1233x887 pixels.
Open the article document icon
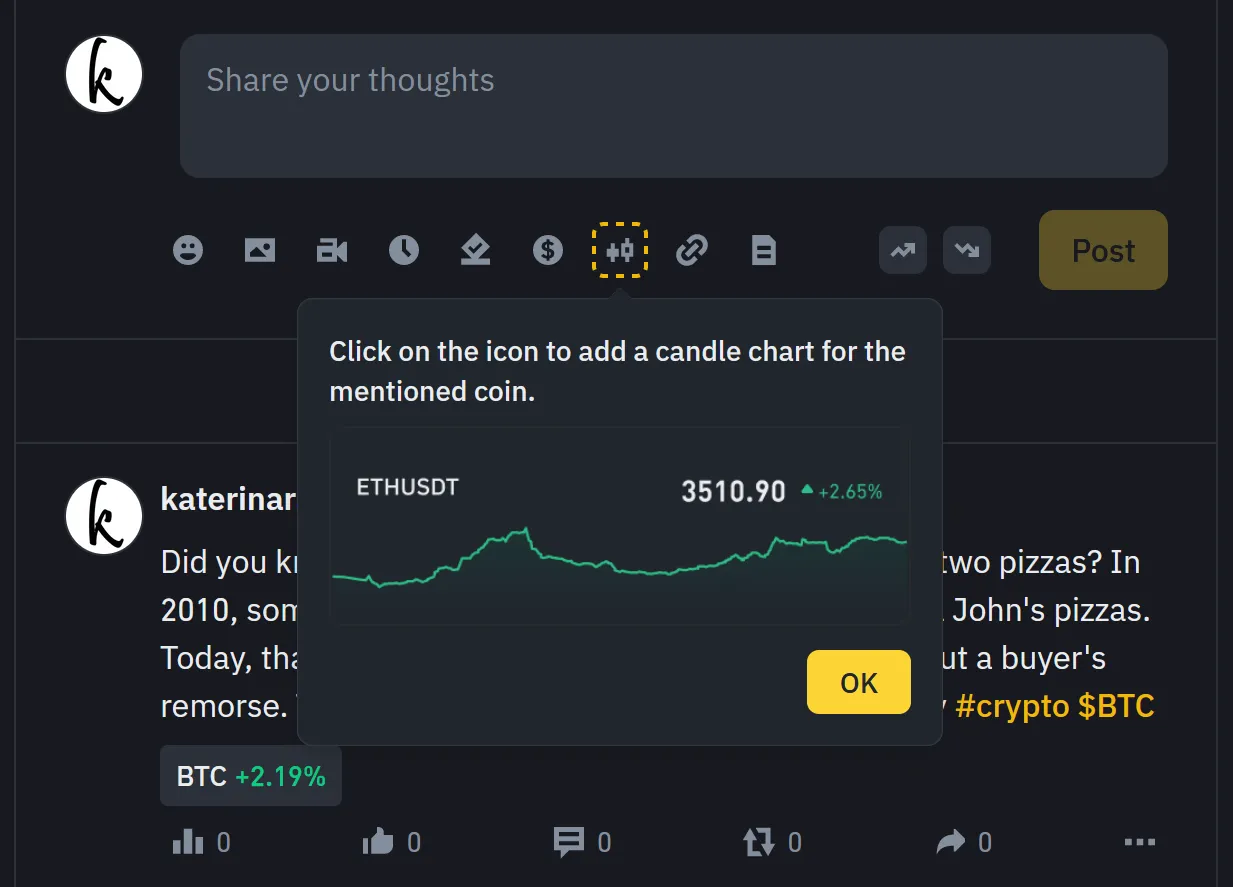tap(764, 250)
